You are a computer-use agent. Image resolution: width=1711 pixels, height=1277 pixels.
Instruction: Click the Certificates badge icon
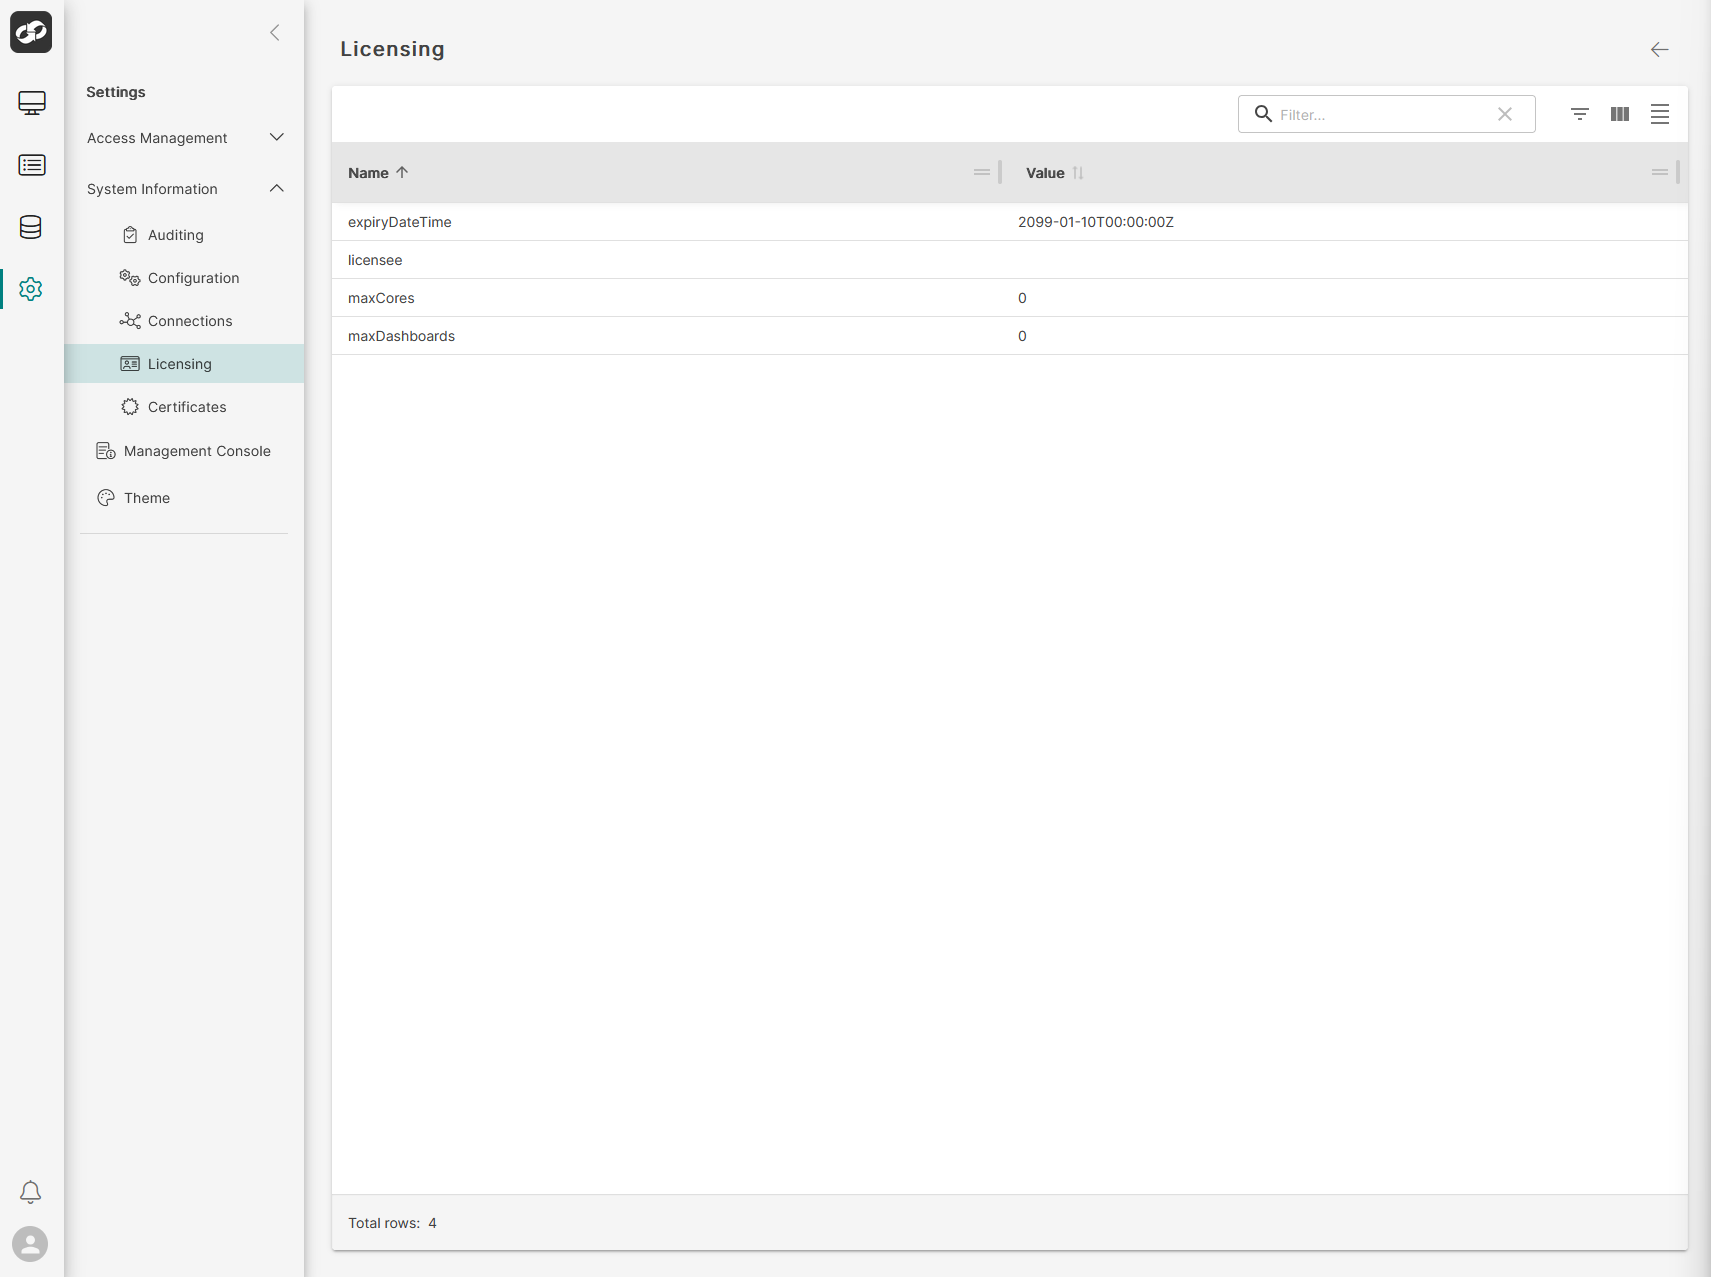130,407
